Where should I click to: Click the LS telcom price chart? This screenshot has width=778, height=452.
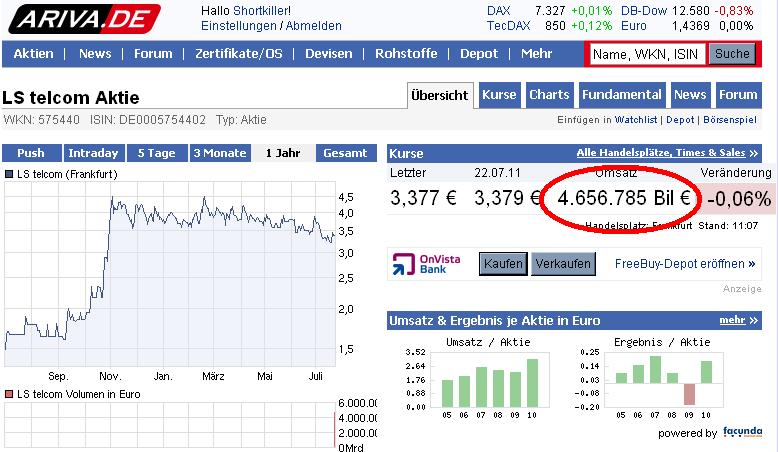pos(170,274)
